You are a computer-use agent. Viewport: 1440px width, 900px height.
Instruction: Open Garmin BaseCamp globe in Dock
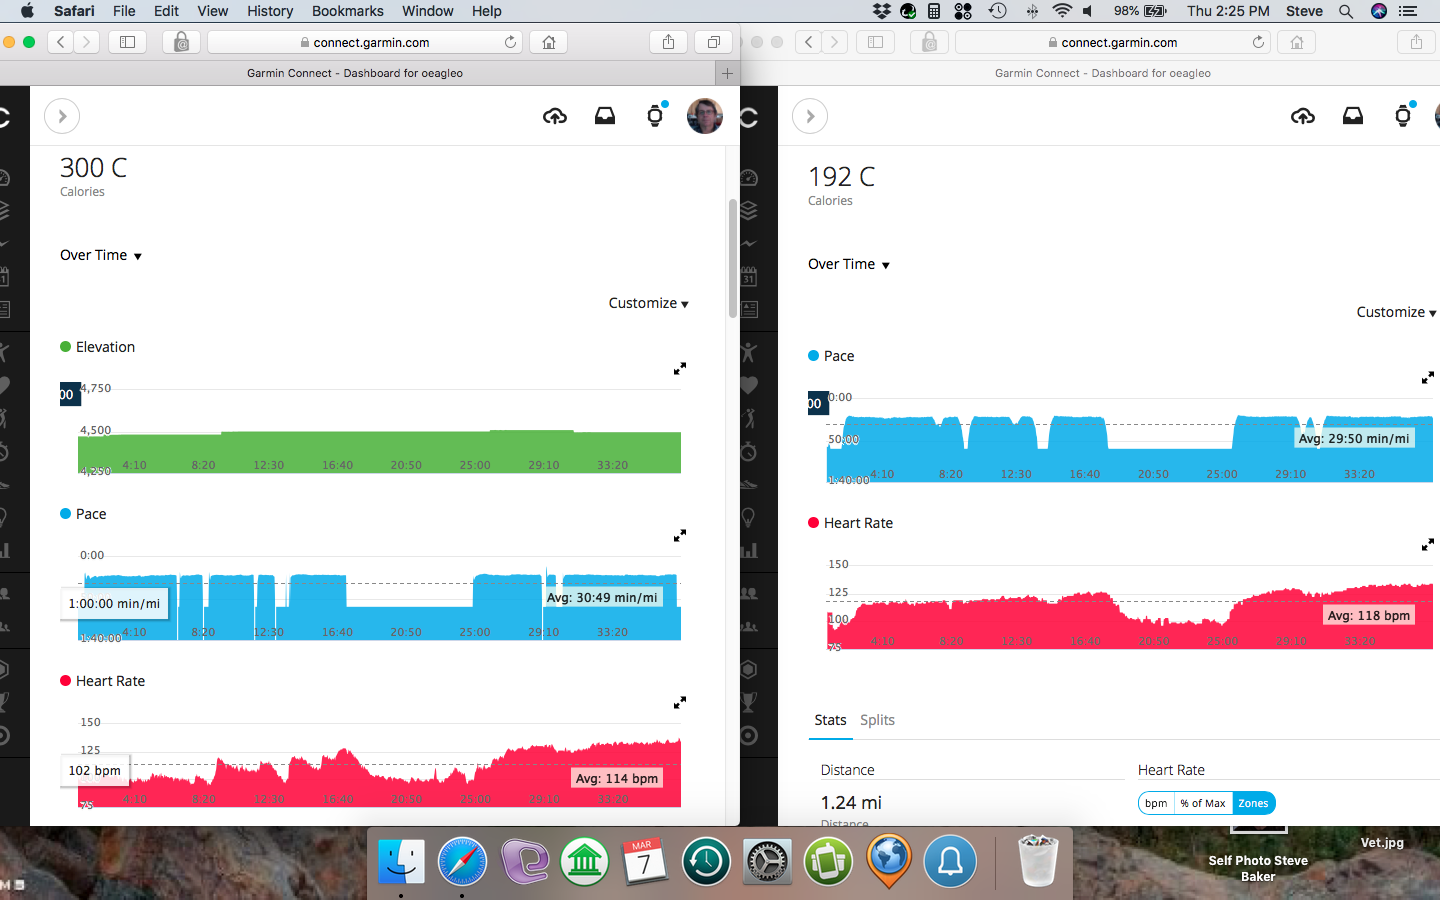889,862
